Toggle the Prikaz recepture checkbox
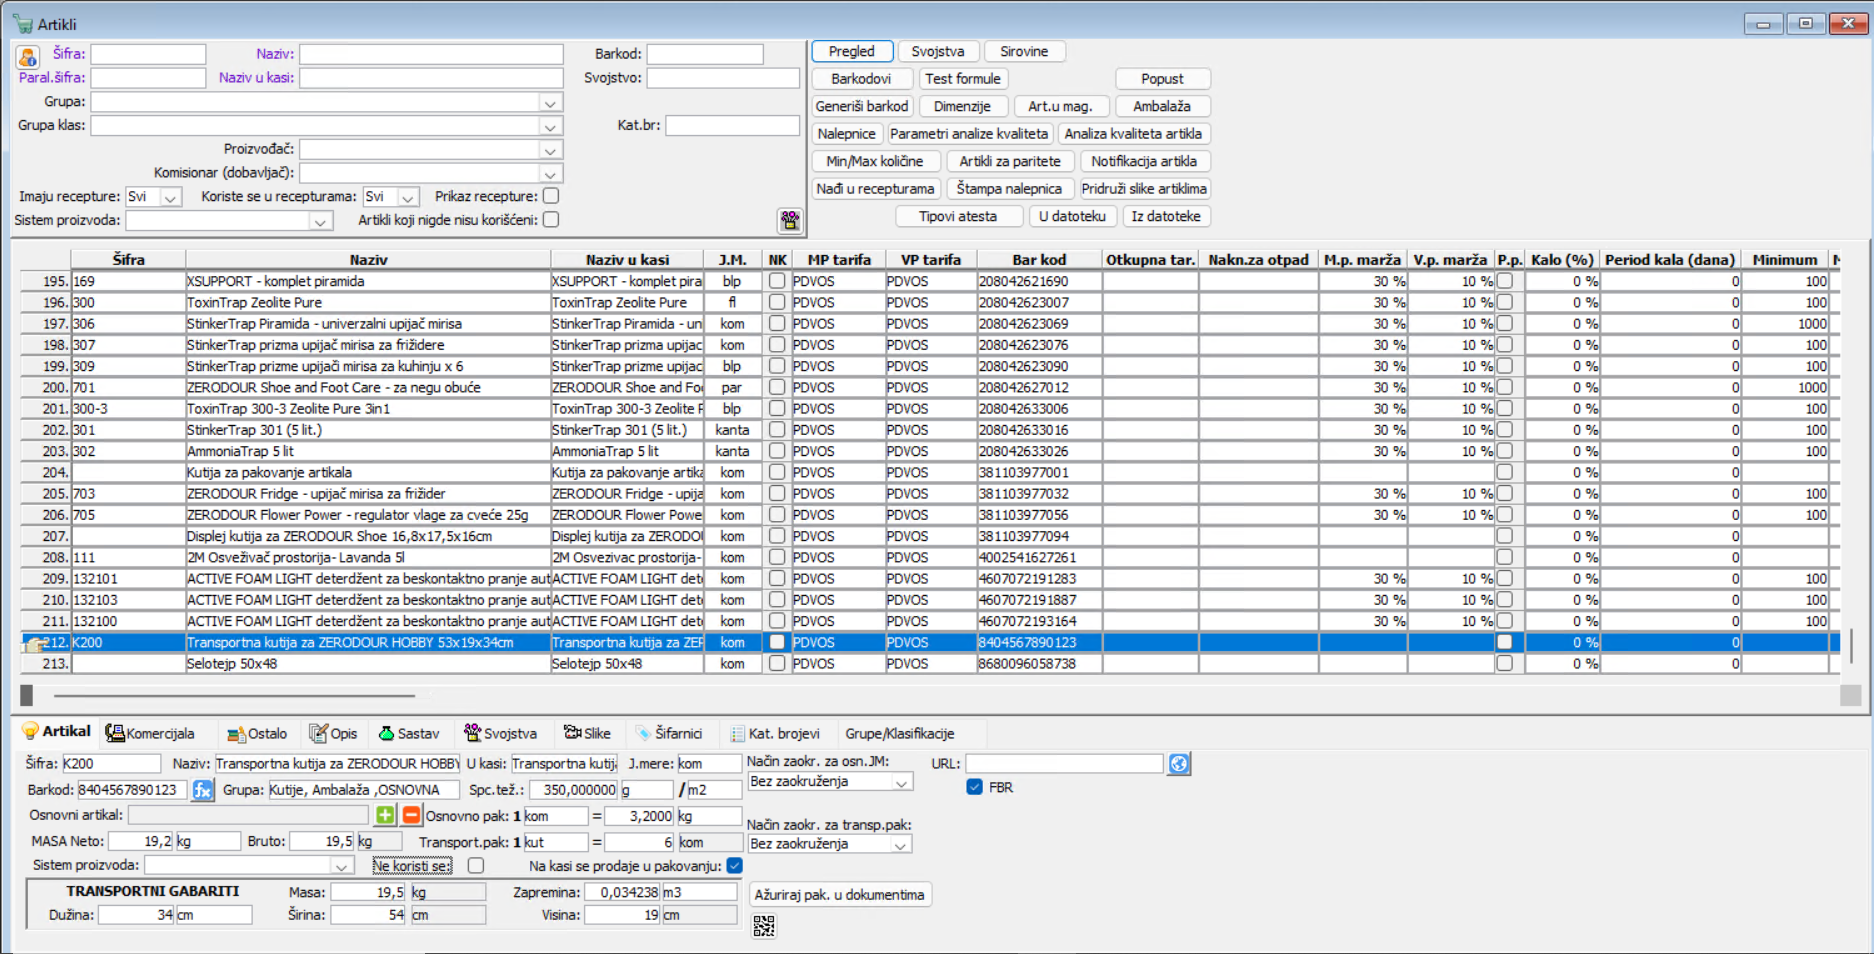This screenshot has width=1874, height=954. tap(551, 196)
